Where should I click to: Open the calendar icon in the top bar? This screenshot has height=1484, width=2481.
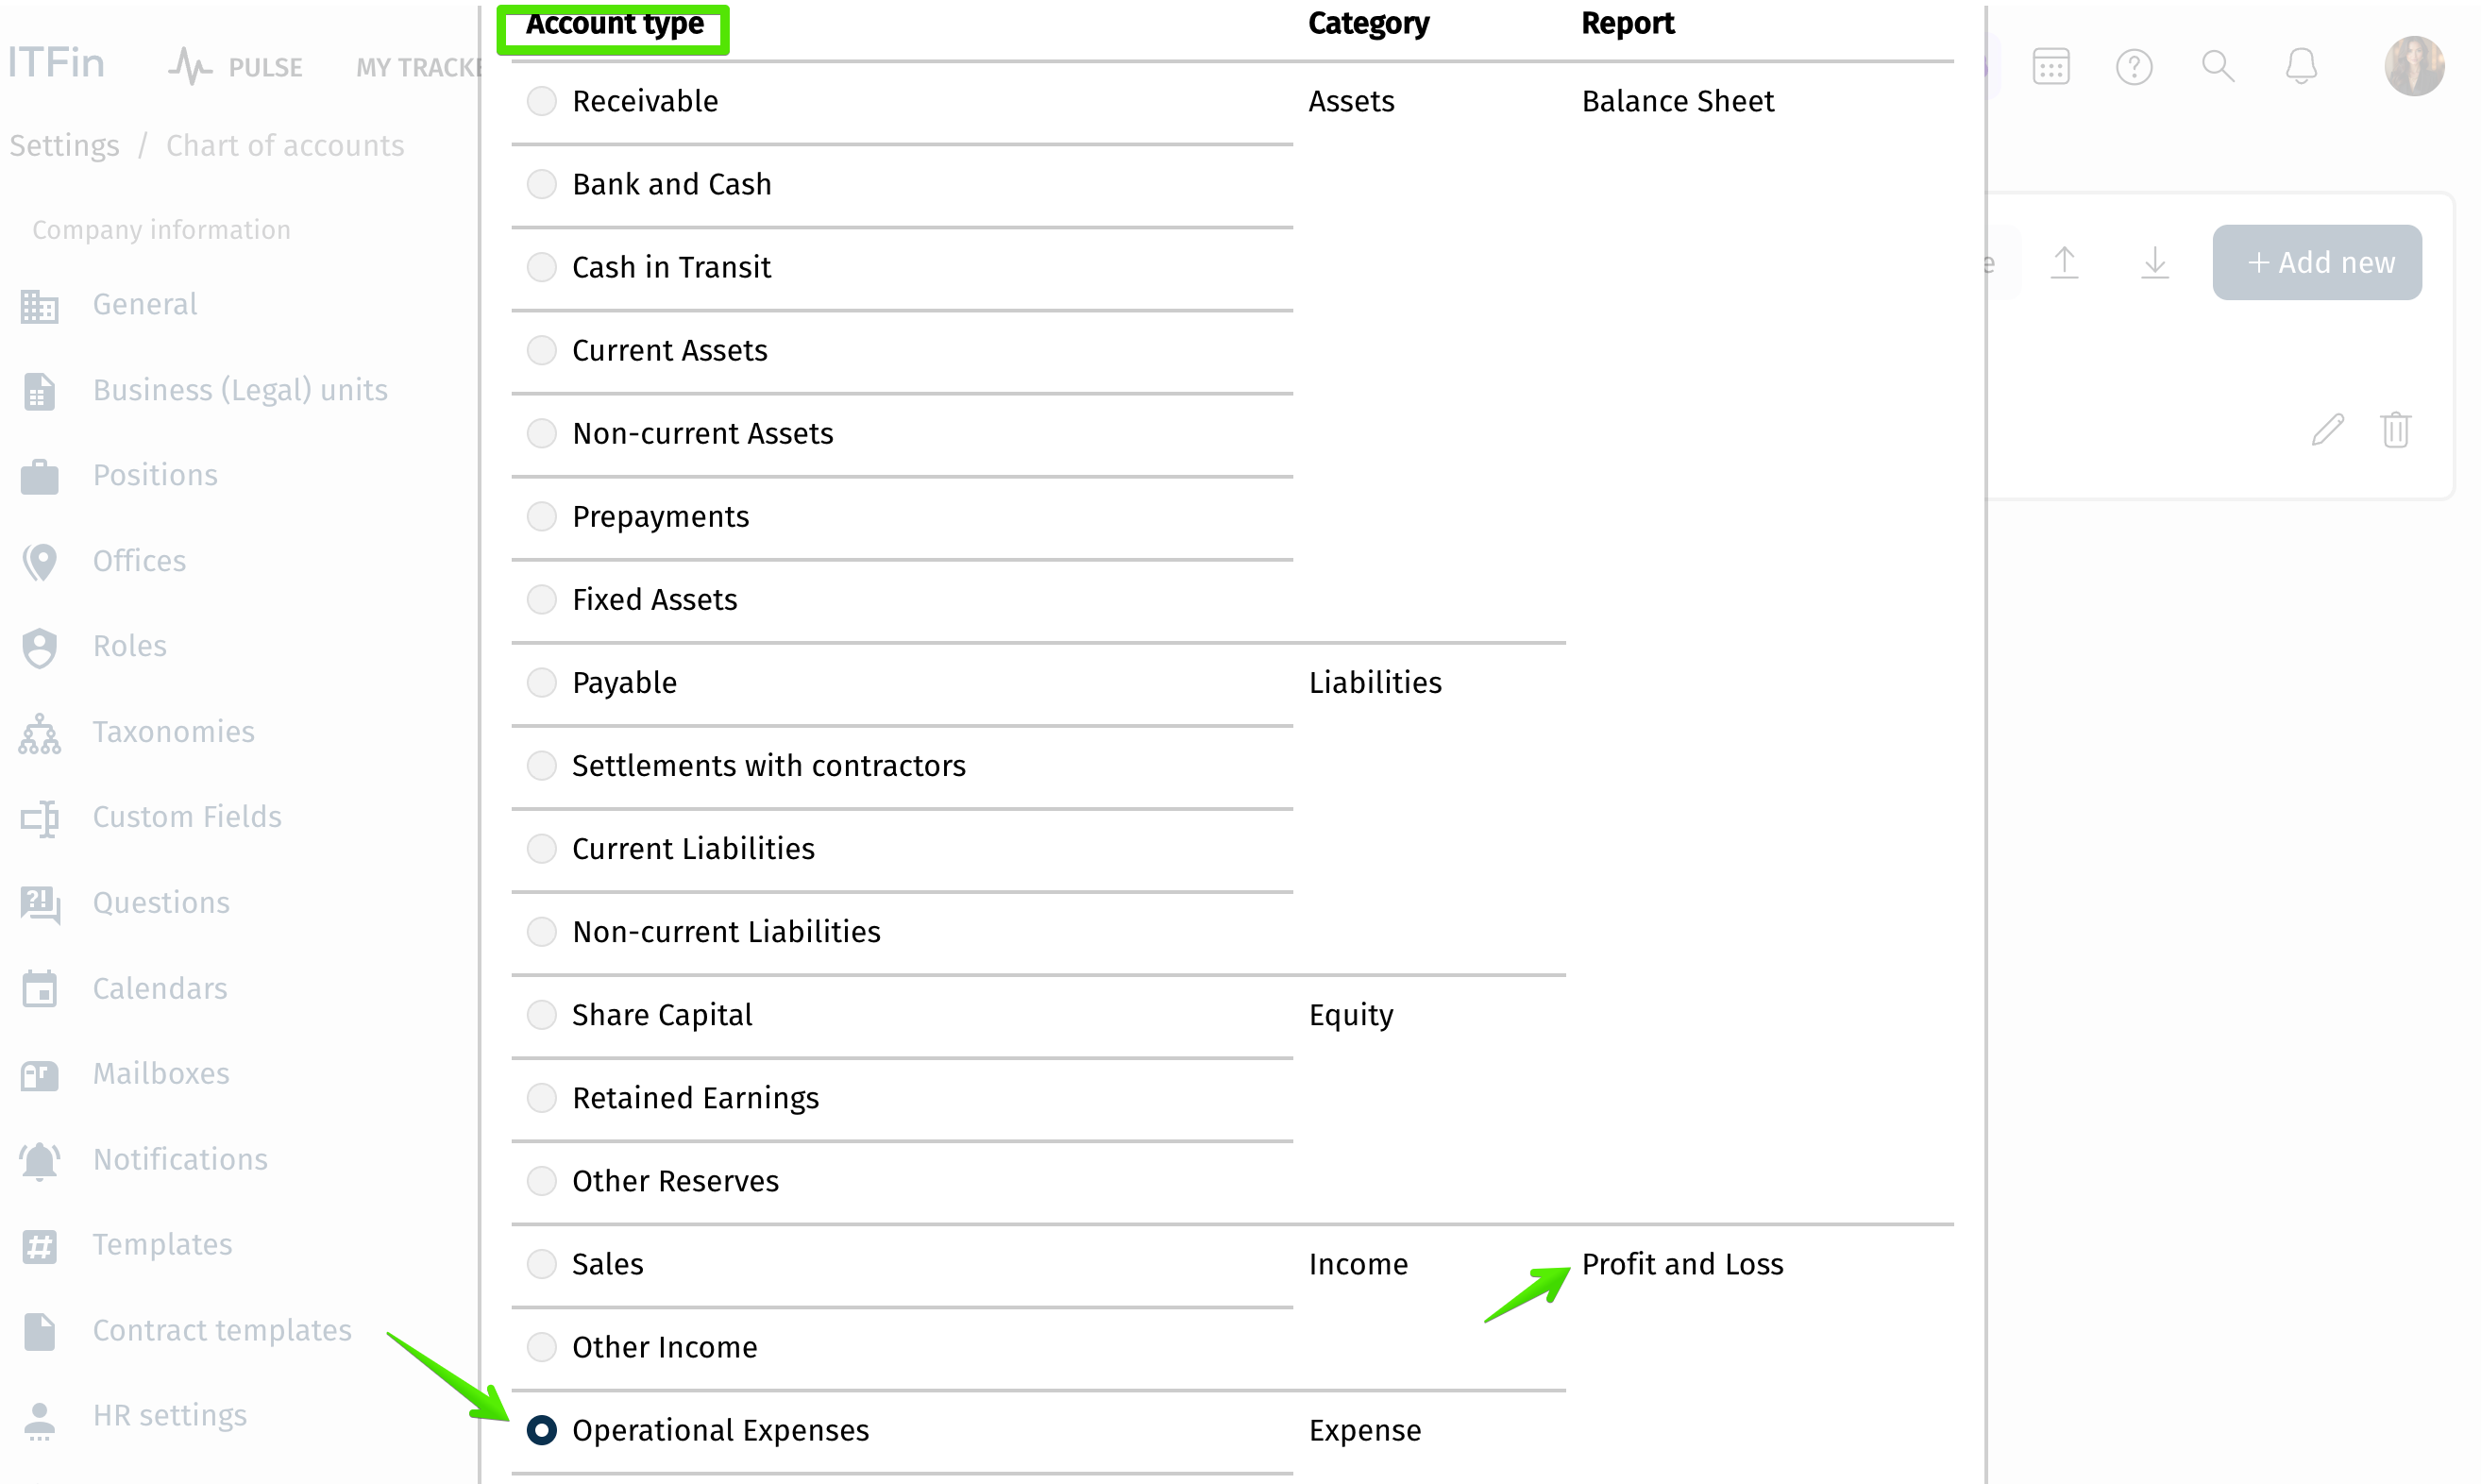pyautogui.click(x=2050, y=67)
